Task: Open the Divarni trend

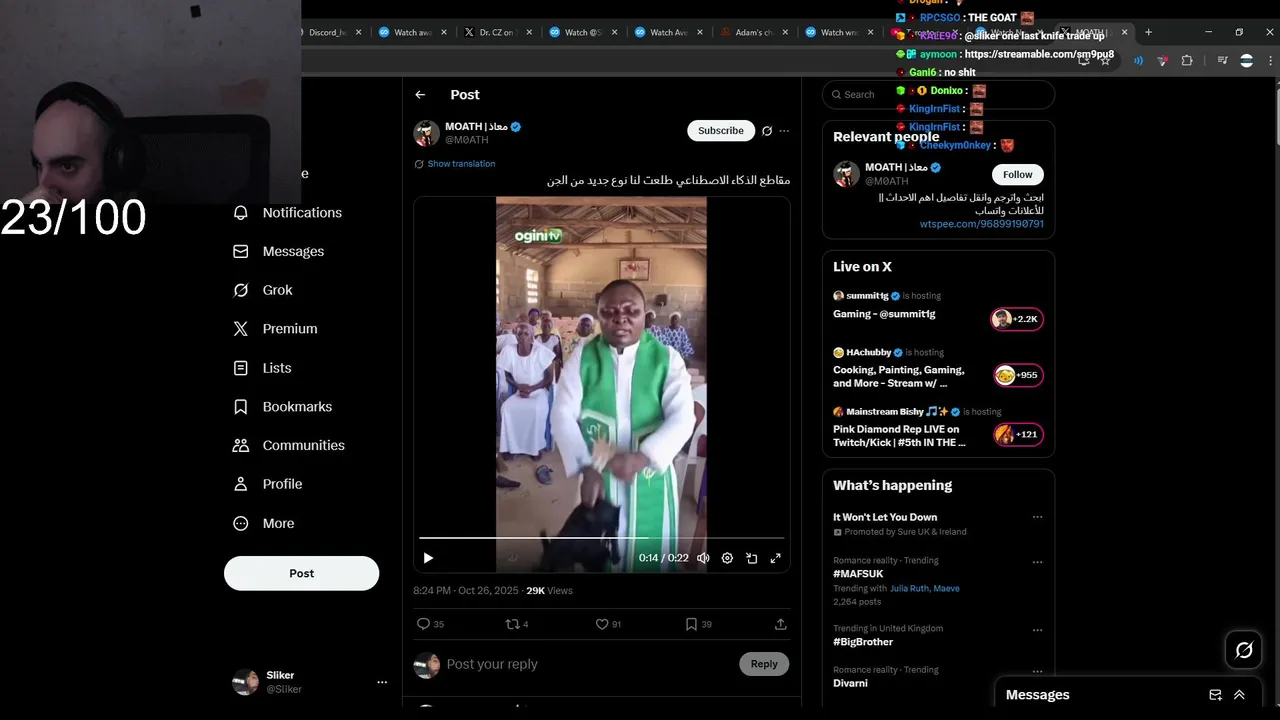Action: (x=850, y=683)
